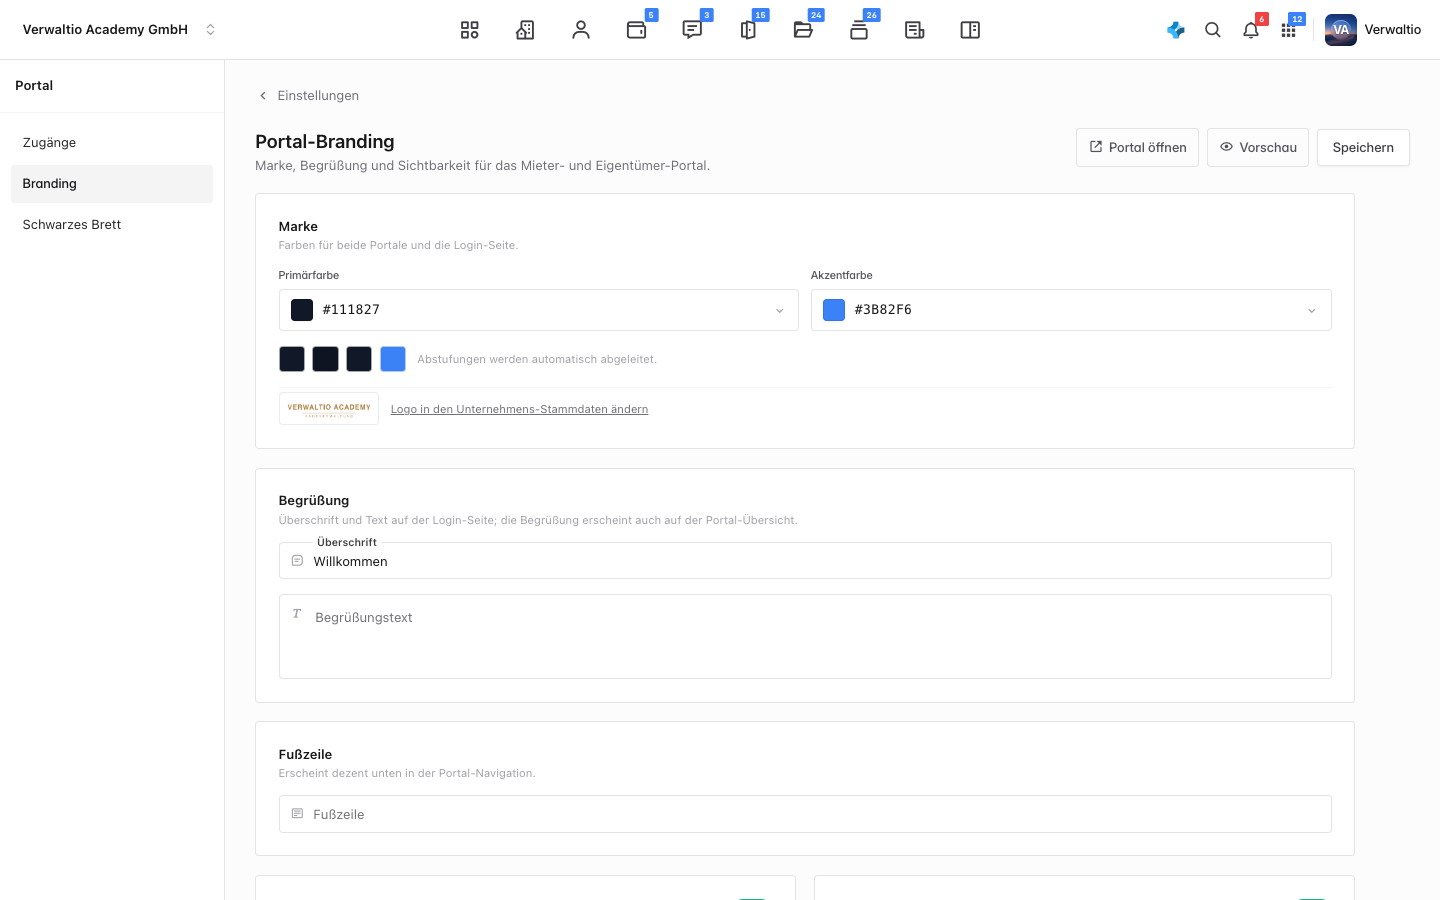Save branding with the Speichern button
This screenshot has height=900, width=1440.
click(x=1363, y=147)
